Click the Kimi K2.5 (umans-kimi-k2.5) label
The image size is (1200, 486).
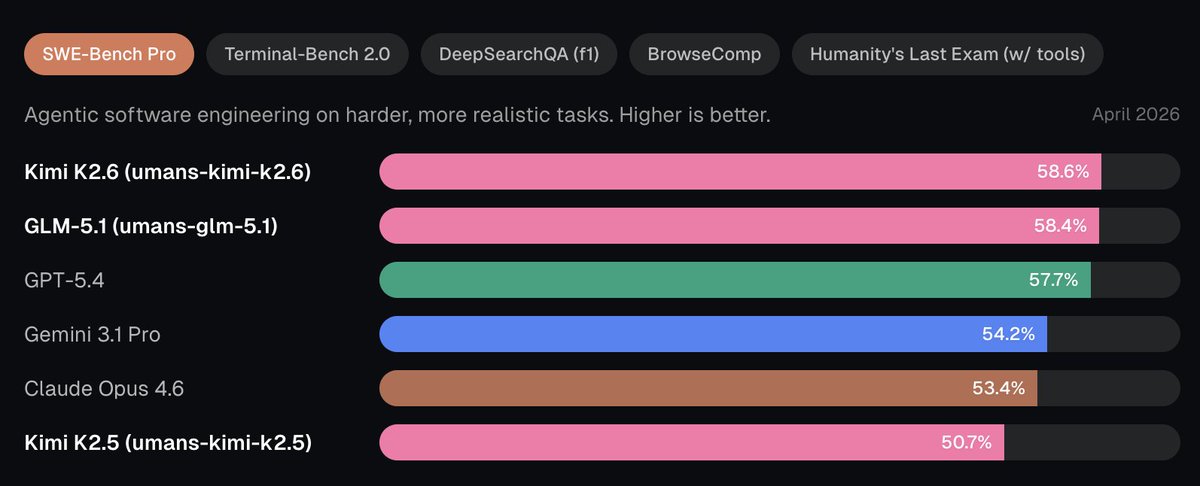(x=167, y=442)
